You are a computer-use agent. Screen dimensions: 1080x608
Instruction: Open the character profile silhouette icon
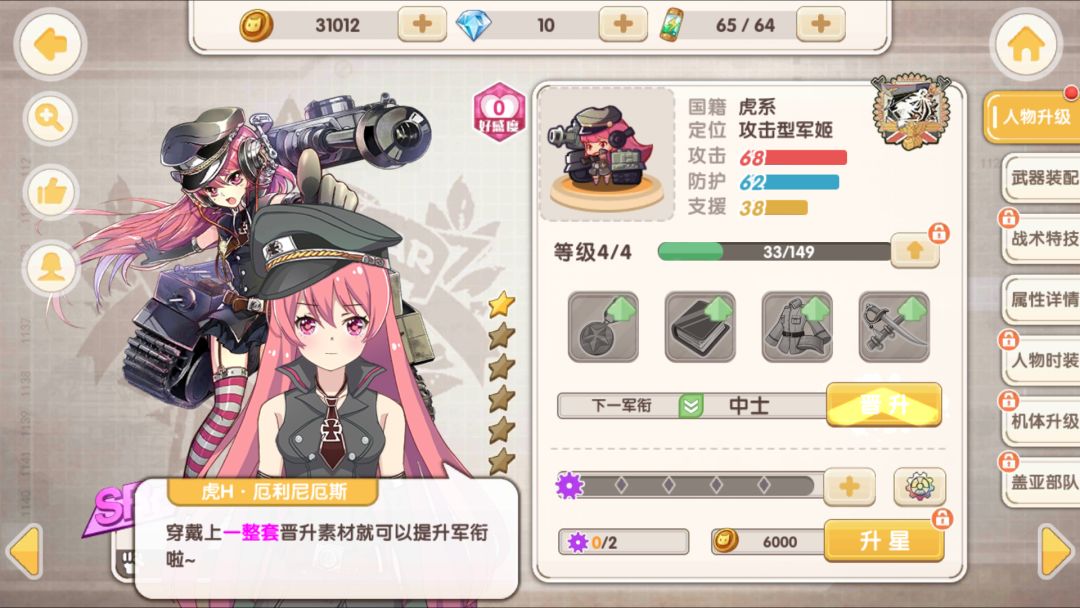(50, 267)
